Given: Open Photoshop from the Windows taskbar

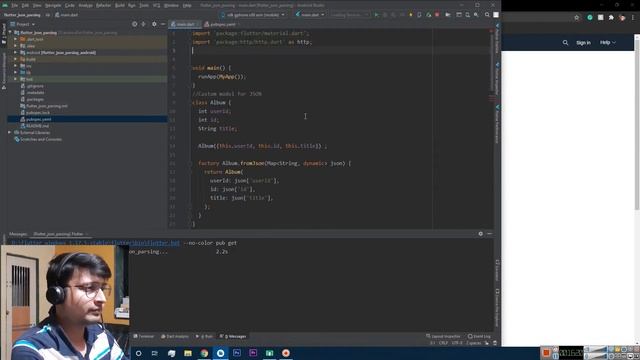Looking at the screenshot, I should (x=237, y=353).
